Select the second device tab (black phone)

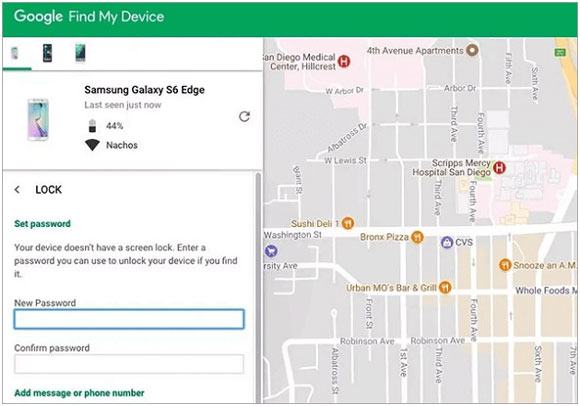click(x=47, y=53)
